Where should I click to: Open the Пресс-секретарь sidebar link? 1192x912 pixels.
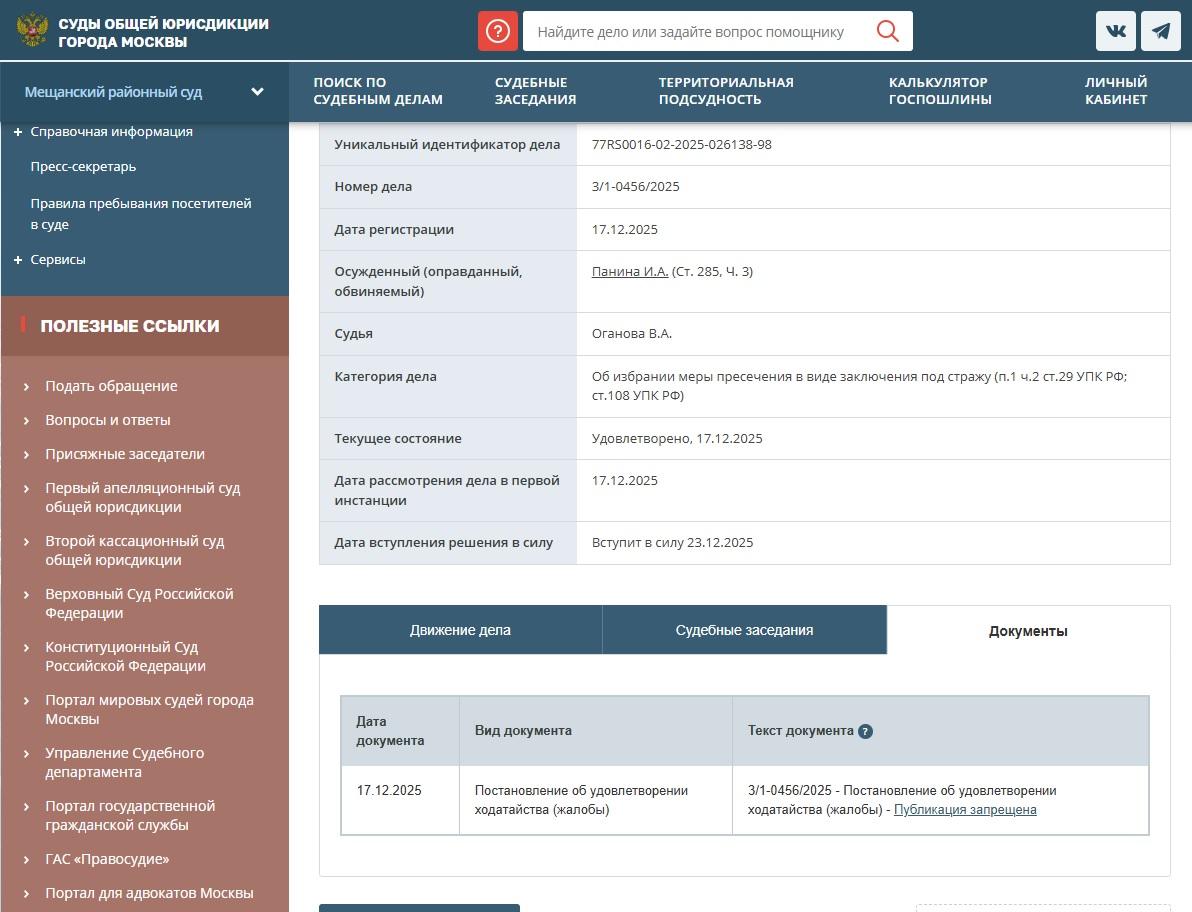(x=83, y=167)
